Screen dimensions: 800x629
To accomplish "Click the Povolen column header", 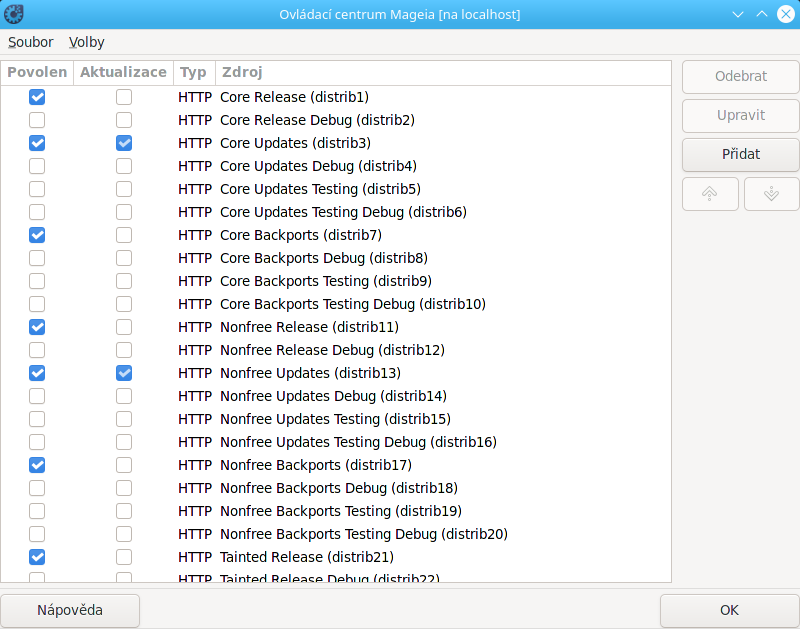I will click(x=37, y=72).
